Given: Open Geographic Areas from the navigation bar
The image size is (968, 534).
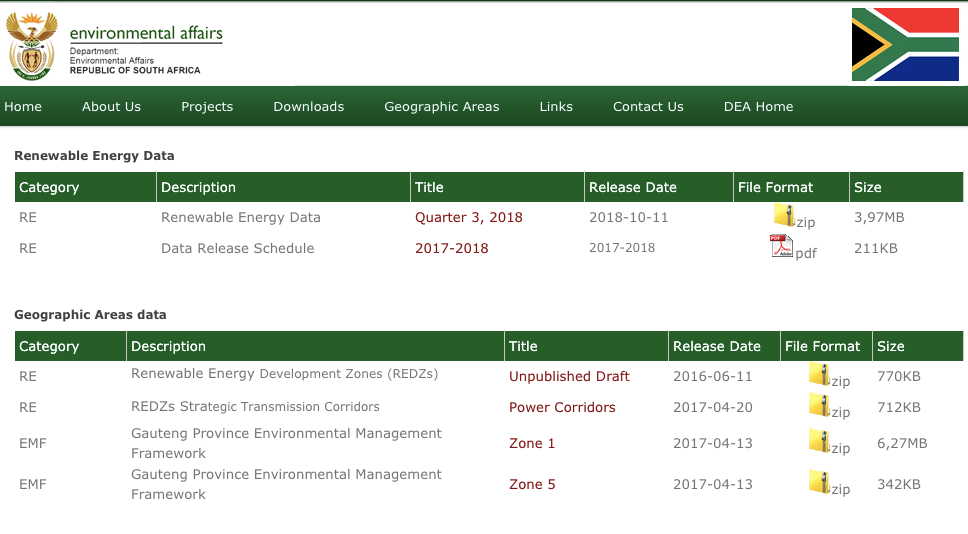Looking at the screenshot, I should point(442,107).
